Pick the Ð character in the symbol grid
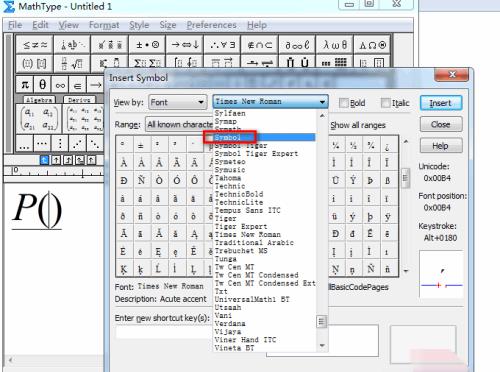The image size is (500, 372). (124, 181)
